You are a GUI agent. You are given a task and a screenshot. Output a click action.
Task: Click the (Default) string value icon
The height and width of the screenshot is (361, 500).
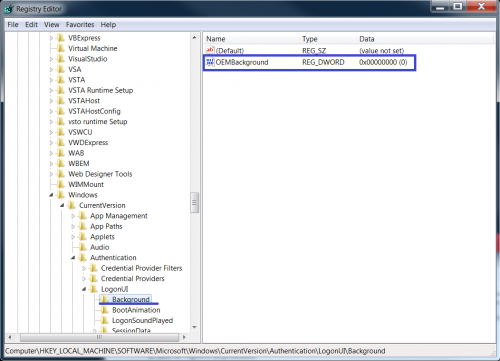(210, 50)
